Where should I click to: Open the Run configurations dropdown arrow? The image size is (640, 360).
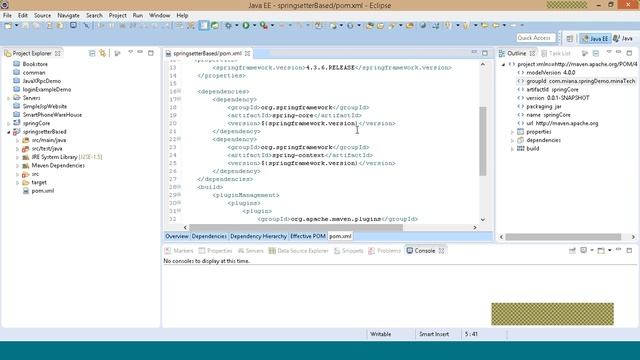[254, 25]
